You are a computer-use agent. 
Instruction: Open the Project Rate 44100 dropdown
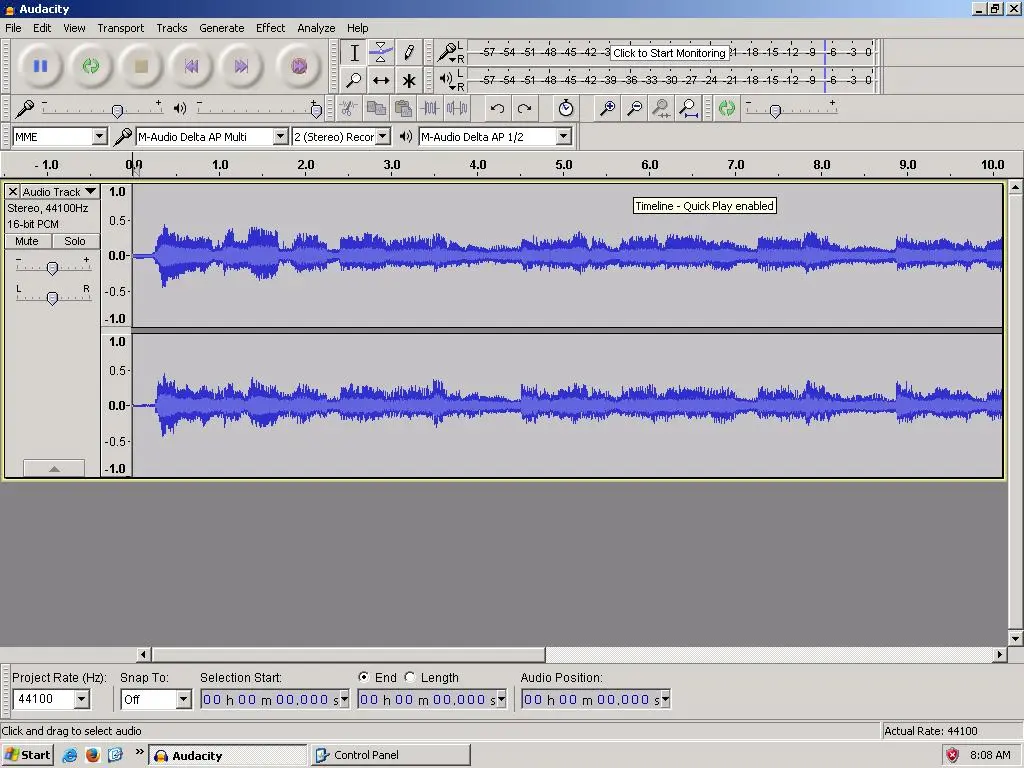(x=81, y=700)
